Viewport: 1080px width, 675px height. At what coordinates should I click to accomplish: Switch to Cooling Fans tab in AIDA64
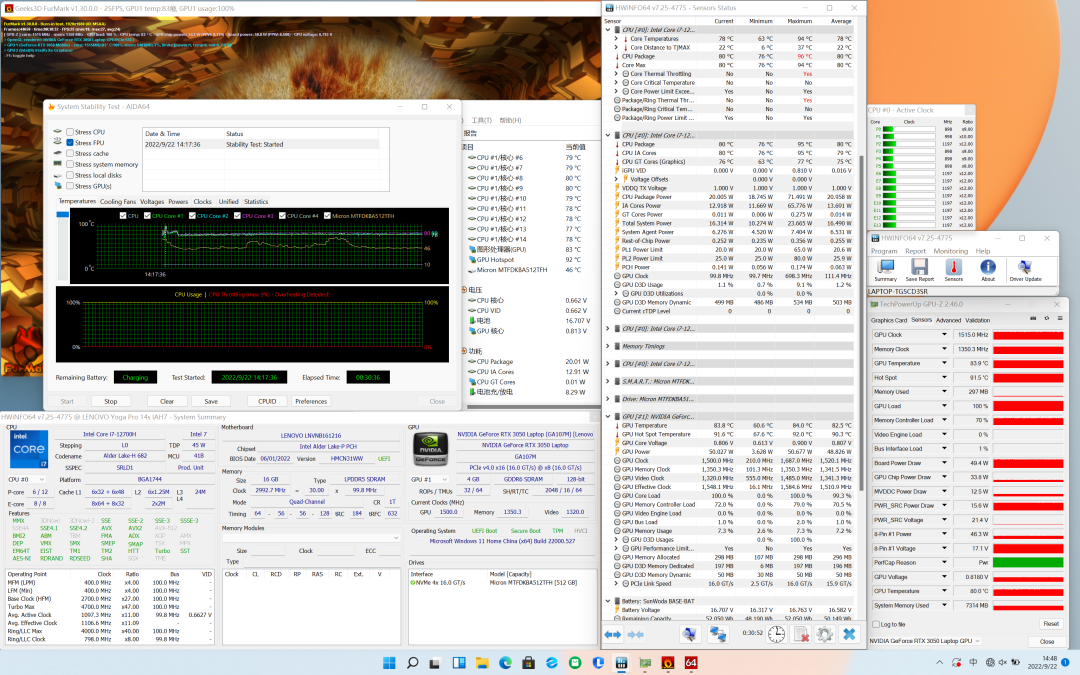(x=118, y=202)
